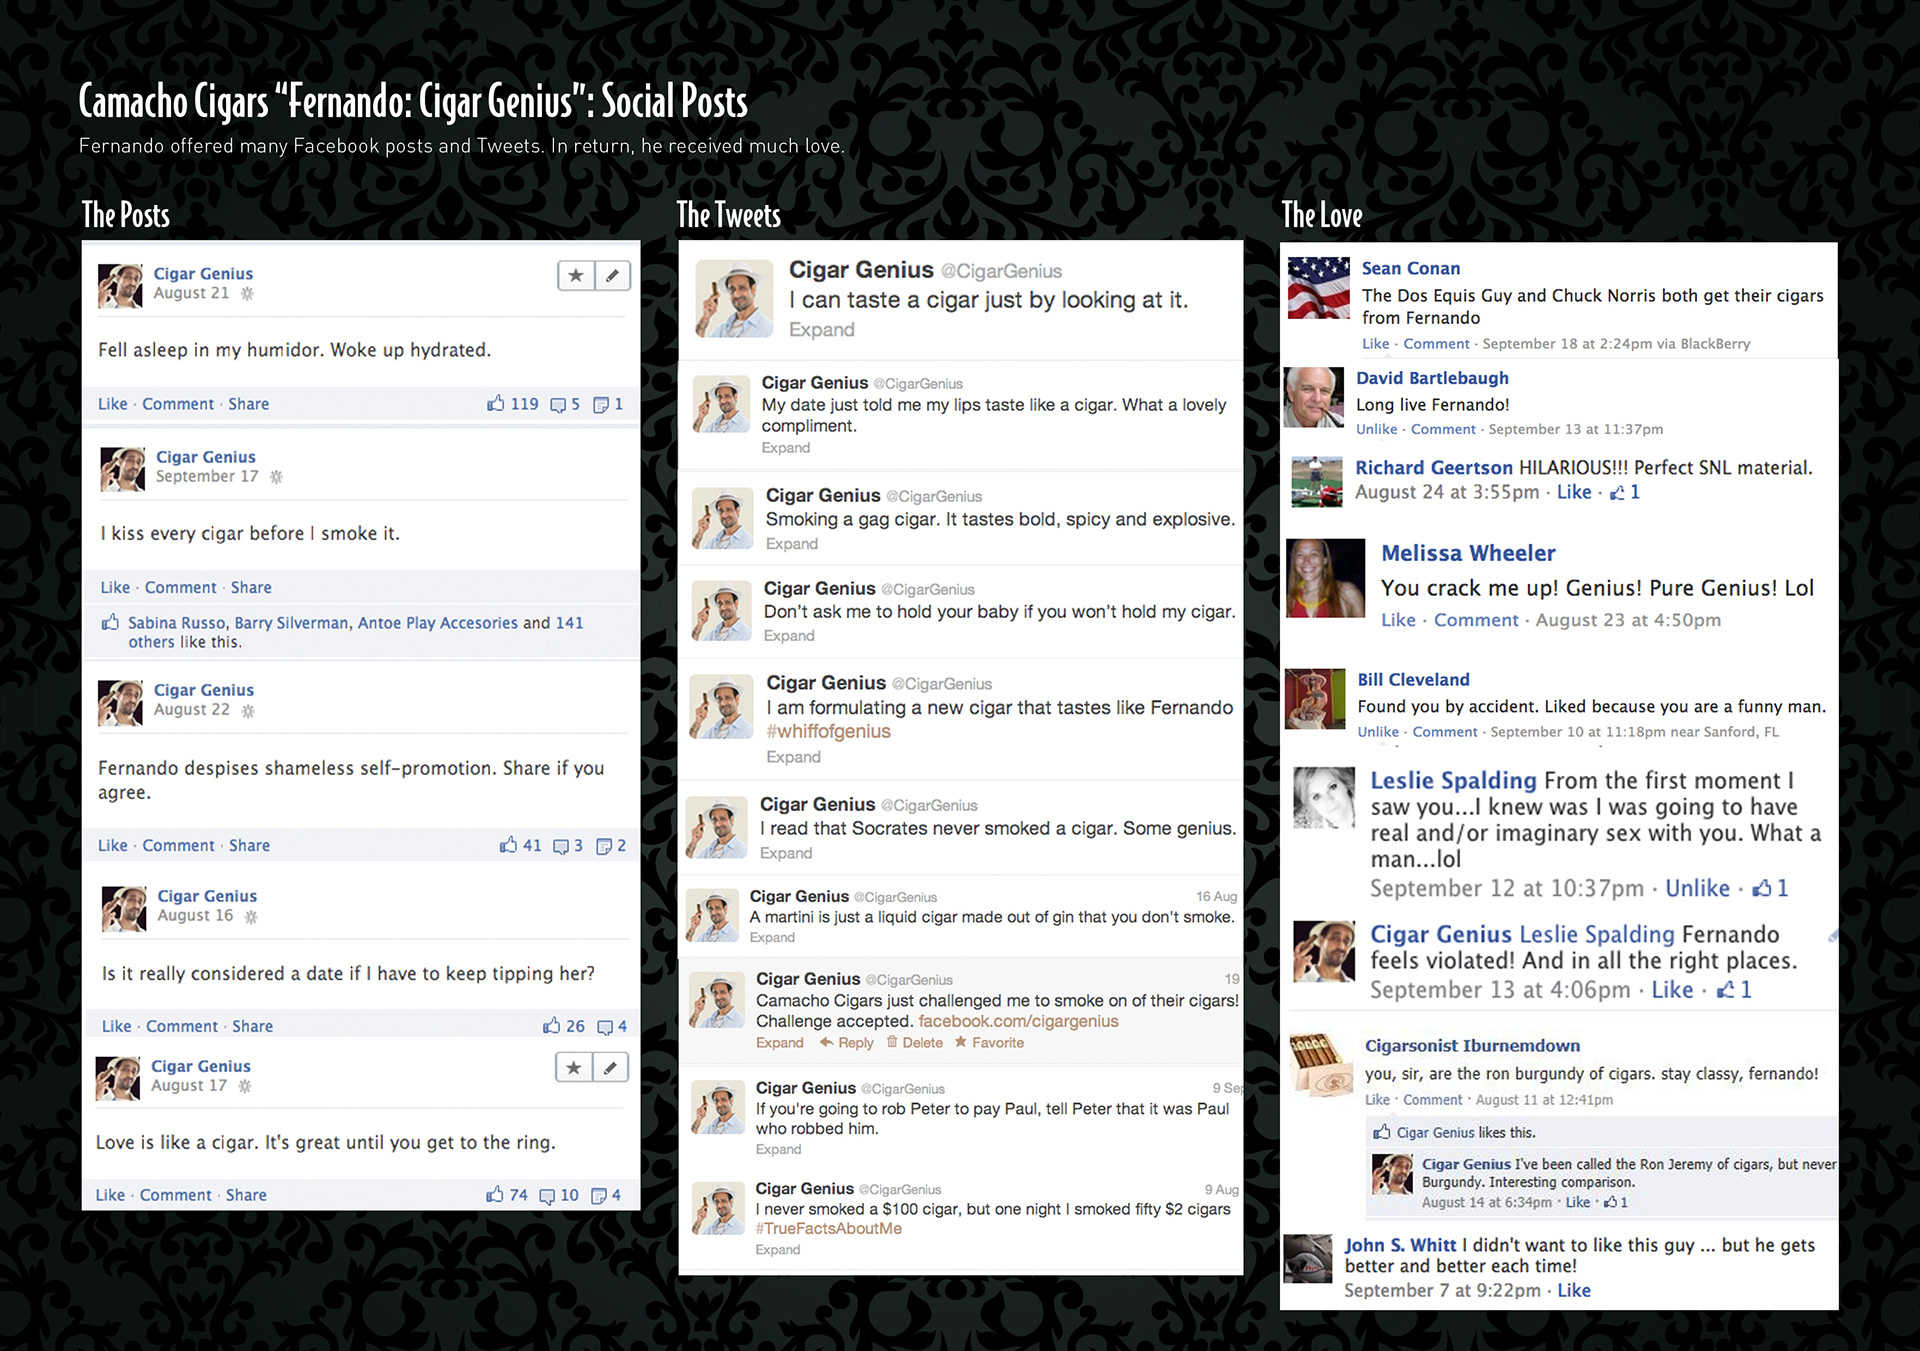1920x1351 pixels.
Task: Open Sean Conan profile name
Action: (x=1411, y=268)
